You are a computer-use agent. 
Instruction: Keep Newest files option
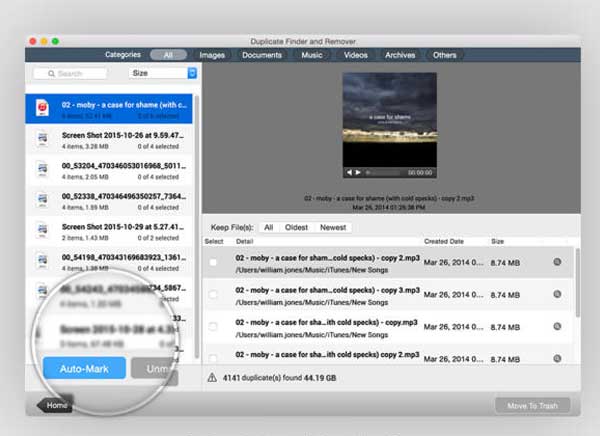point(333,227)
